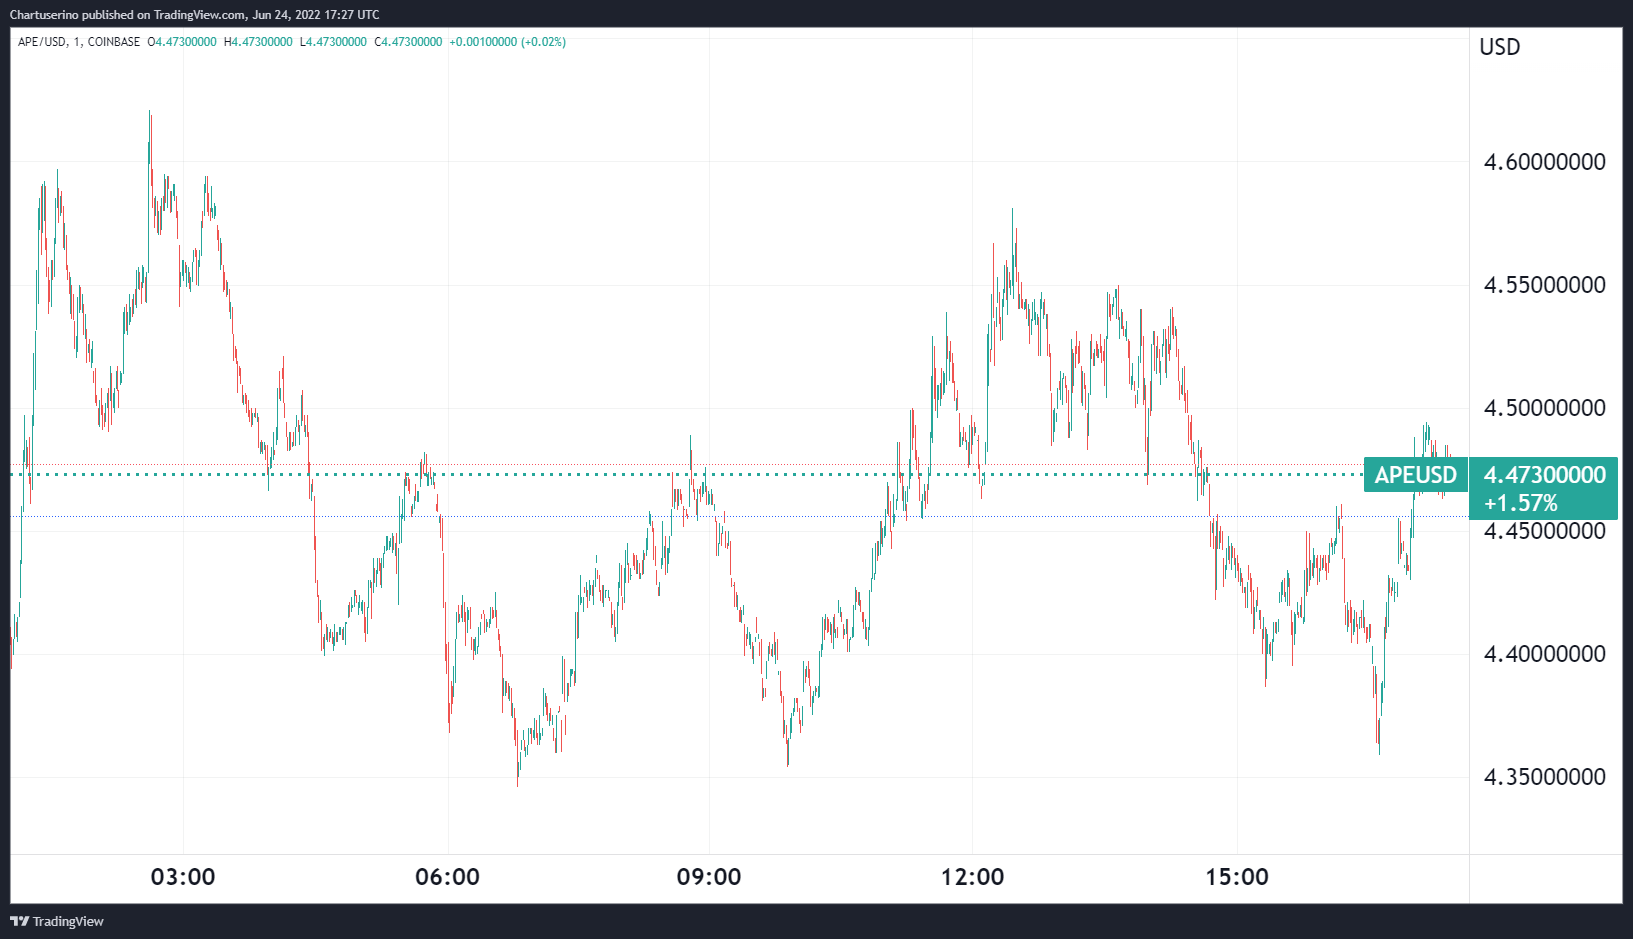
Task: Click the TradingView logo at bottom left
Action: click(x=57, y=921)
